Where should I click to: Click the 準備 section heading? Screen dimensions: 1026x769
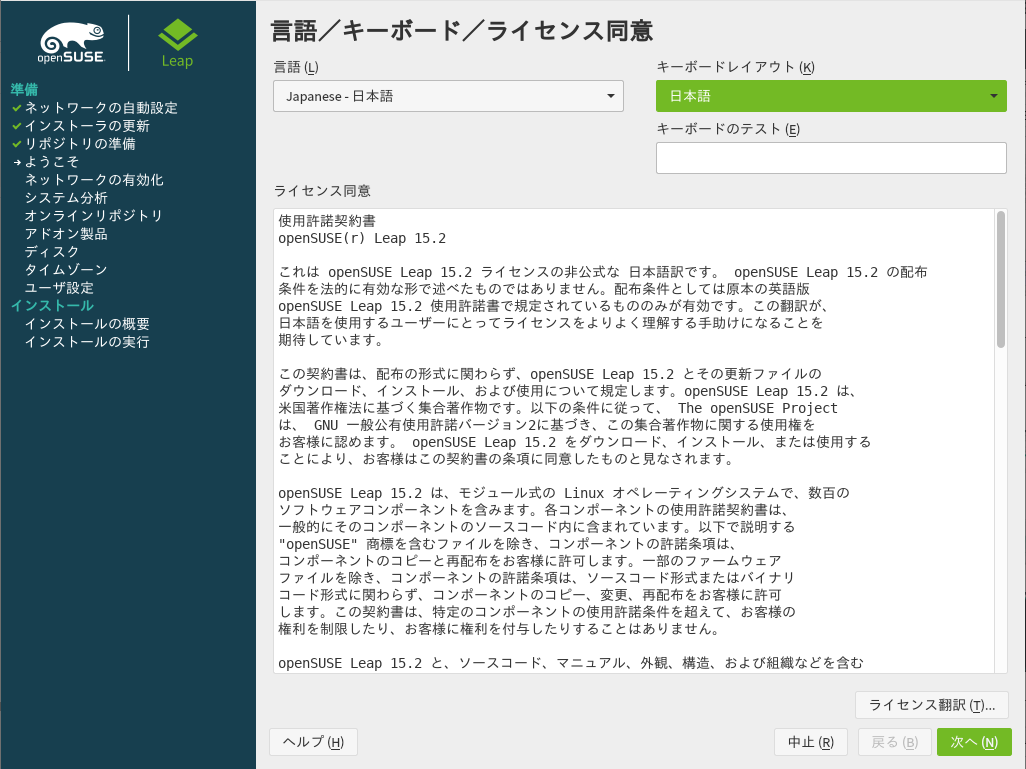[x=24, y=90]
